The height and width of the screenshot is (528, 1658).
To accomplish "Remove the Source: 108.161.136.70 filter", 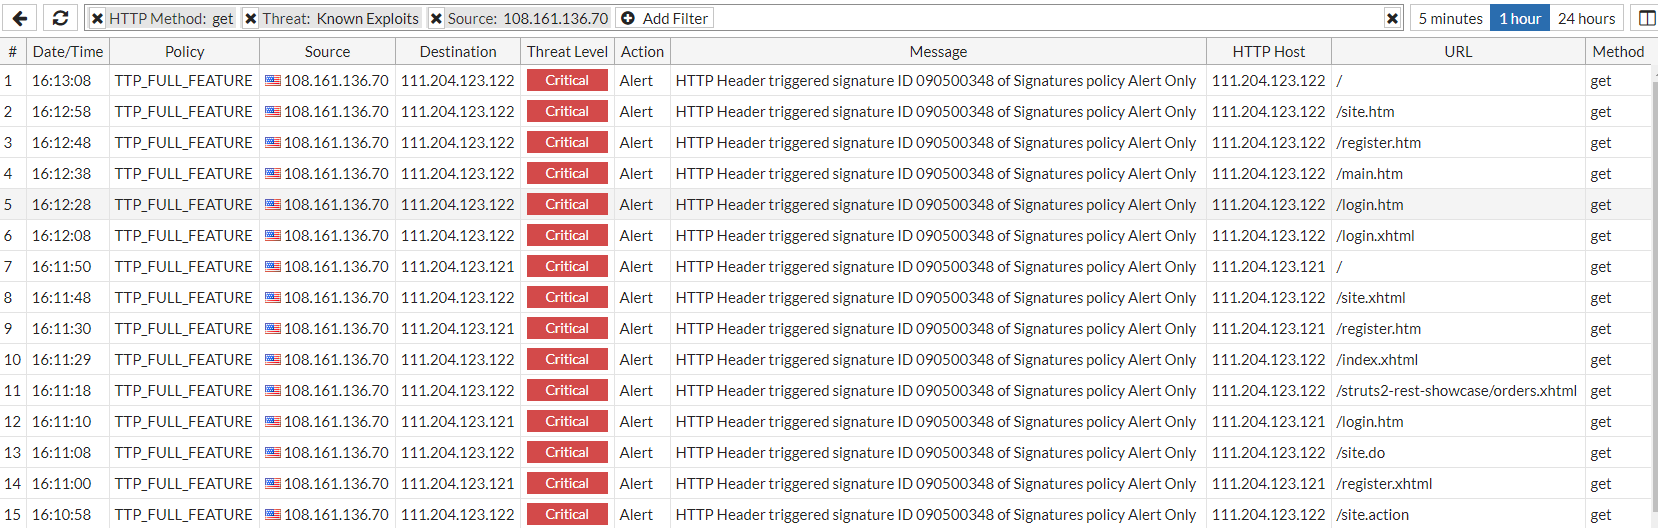I will point(436,18).
